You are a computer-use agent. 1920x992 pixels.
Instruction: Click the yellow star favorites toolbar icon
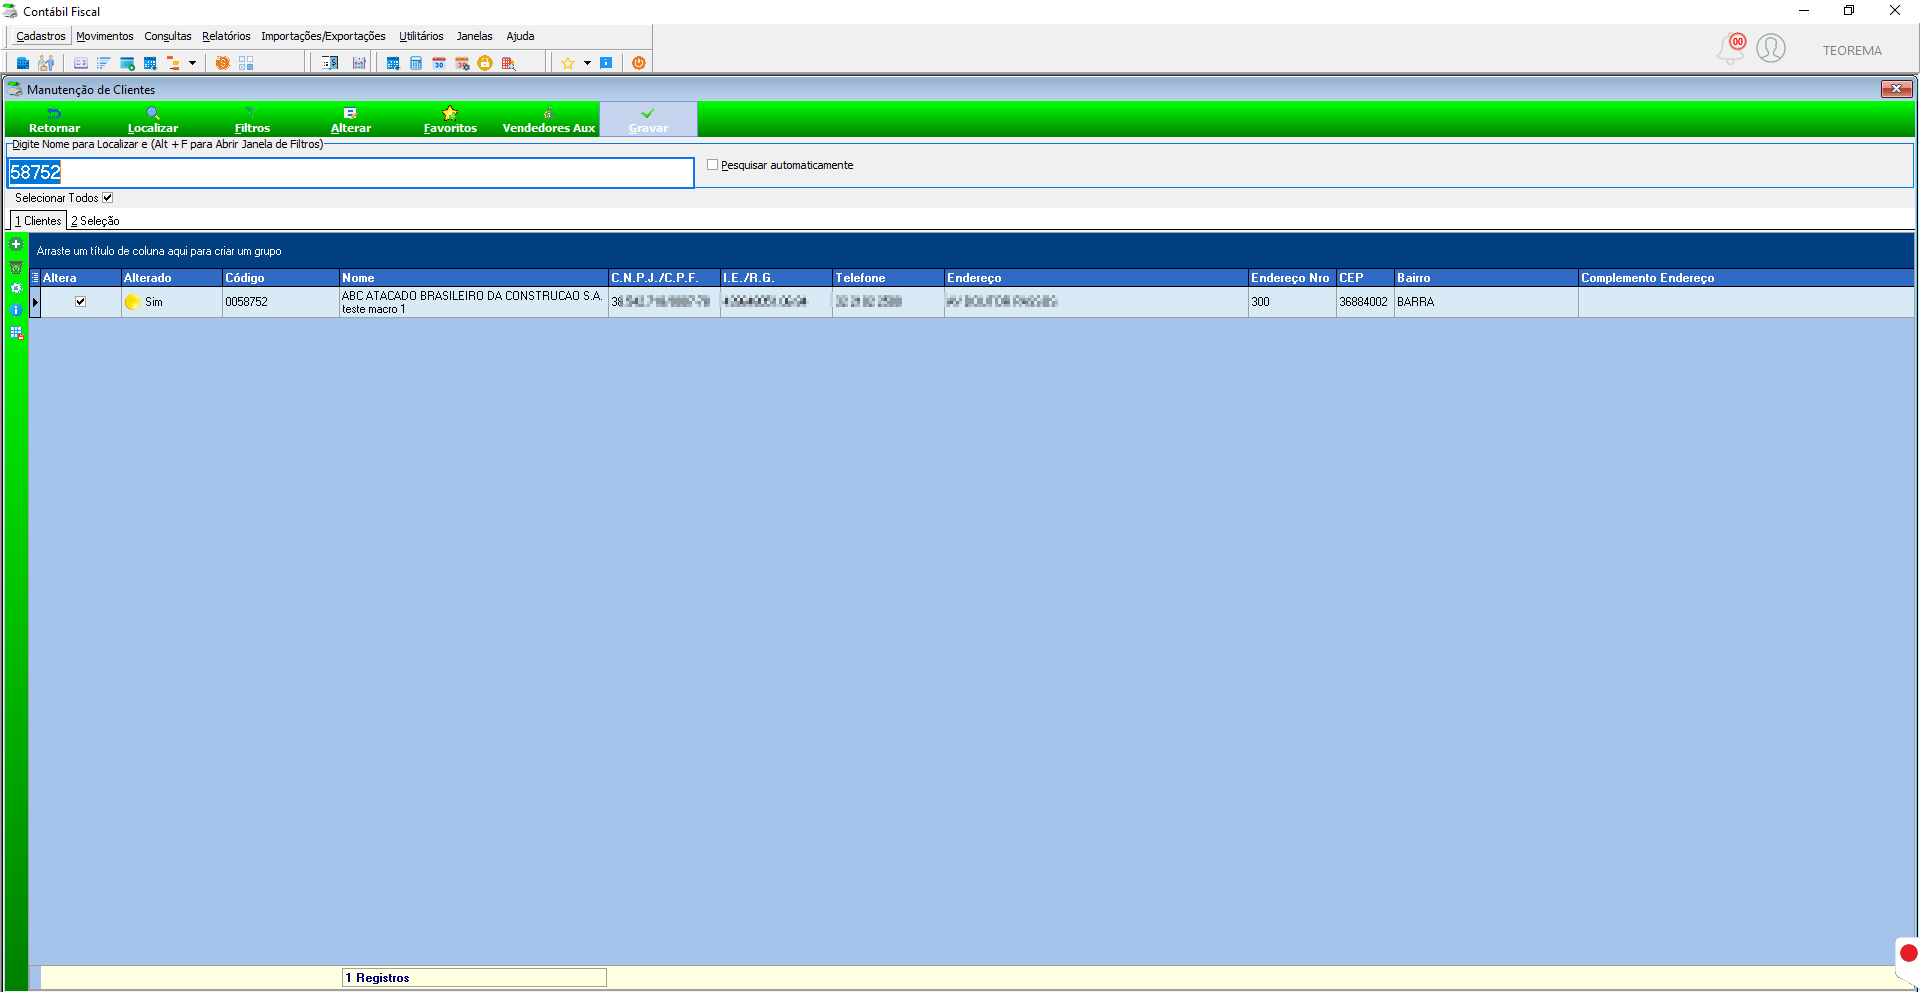click(x=568, y=63)
